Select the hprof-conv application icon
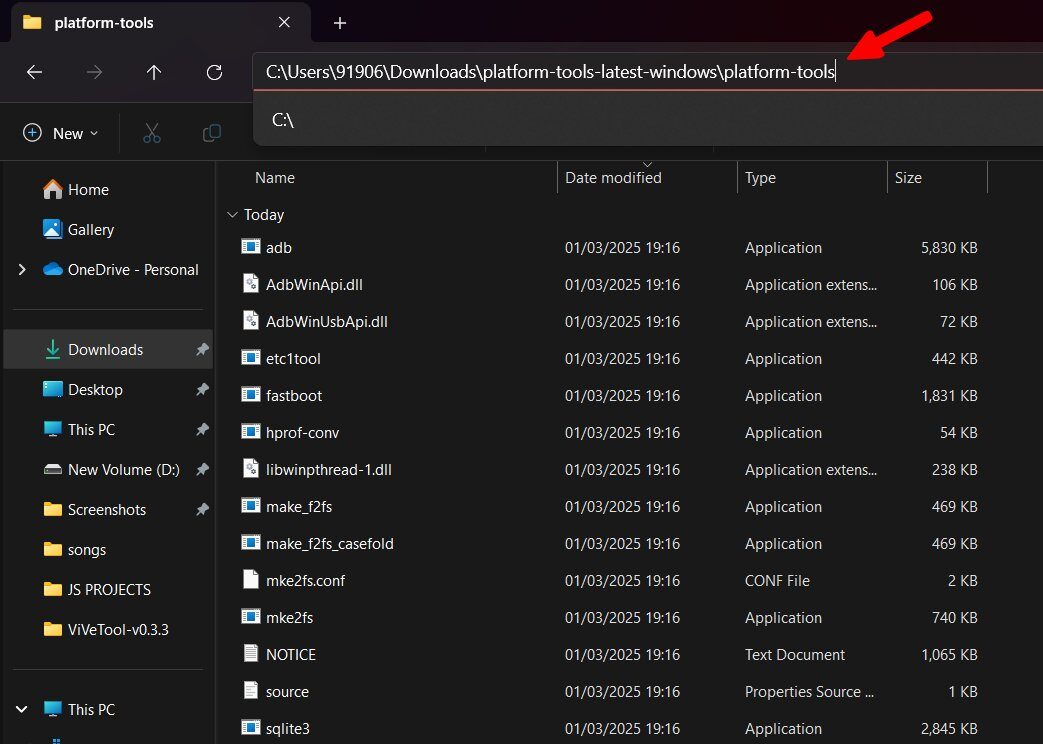The height and width of the screenshot is (744, 1043). [250, 432]
